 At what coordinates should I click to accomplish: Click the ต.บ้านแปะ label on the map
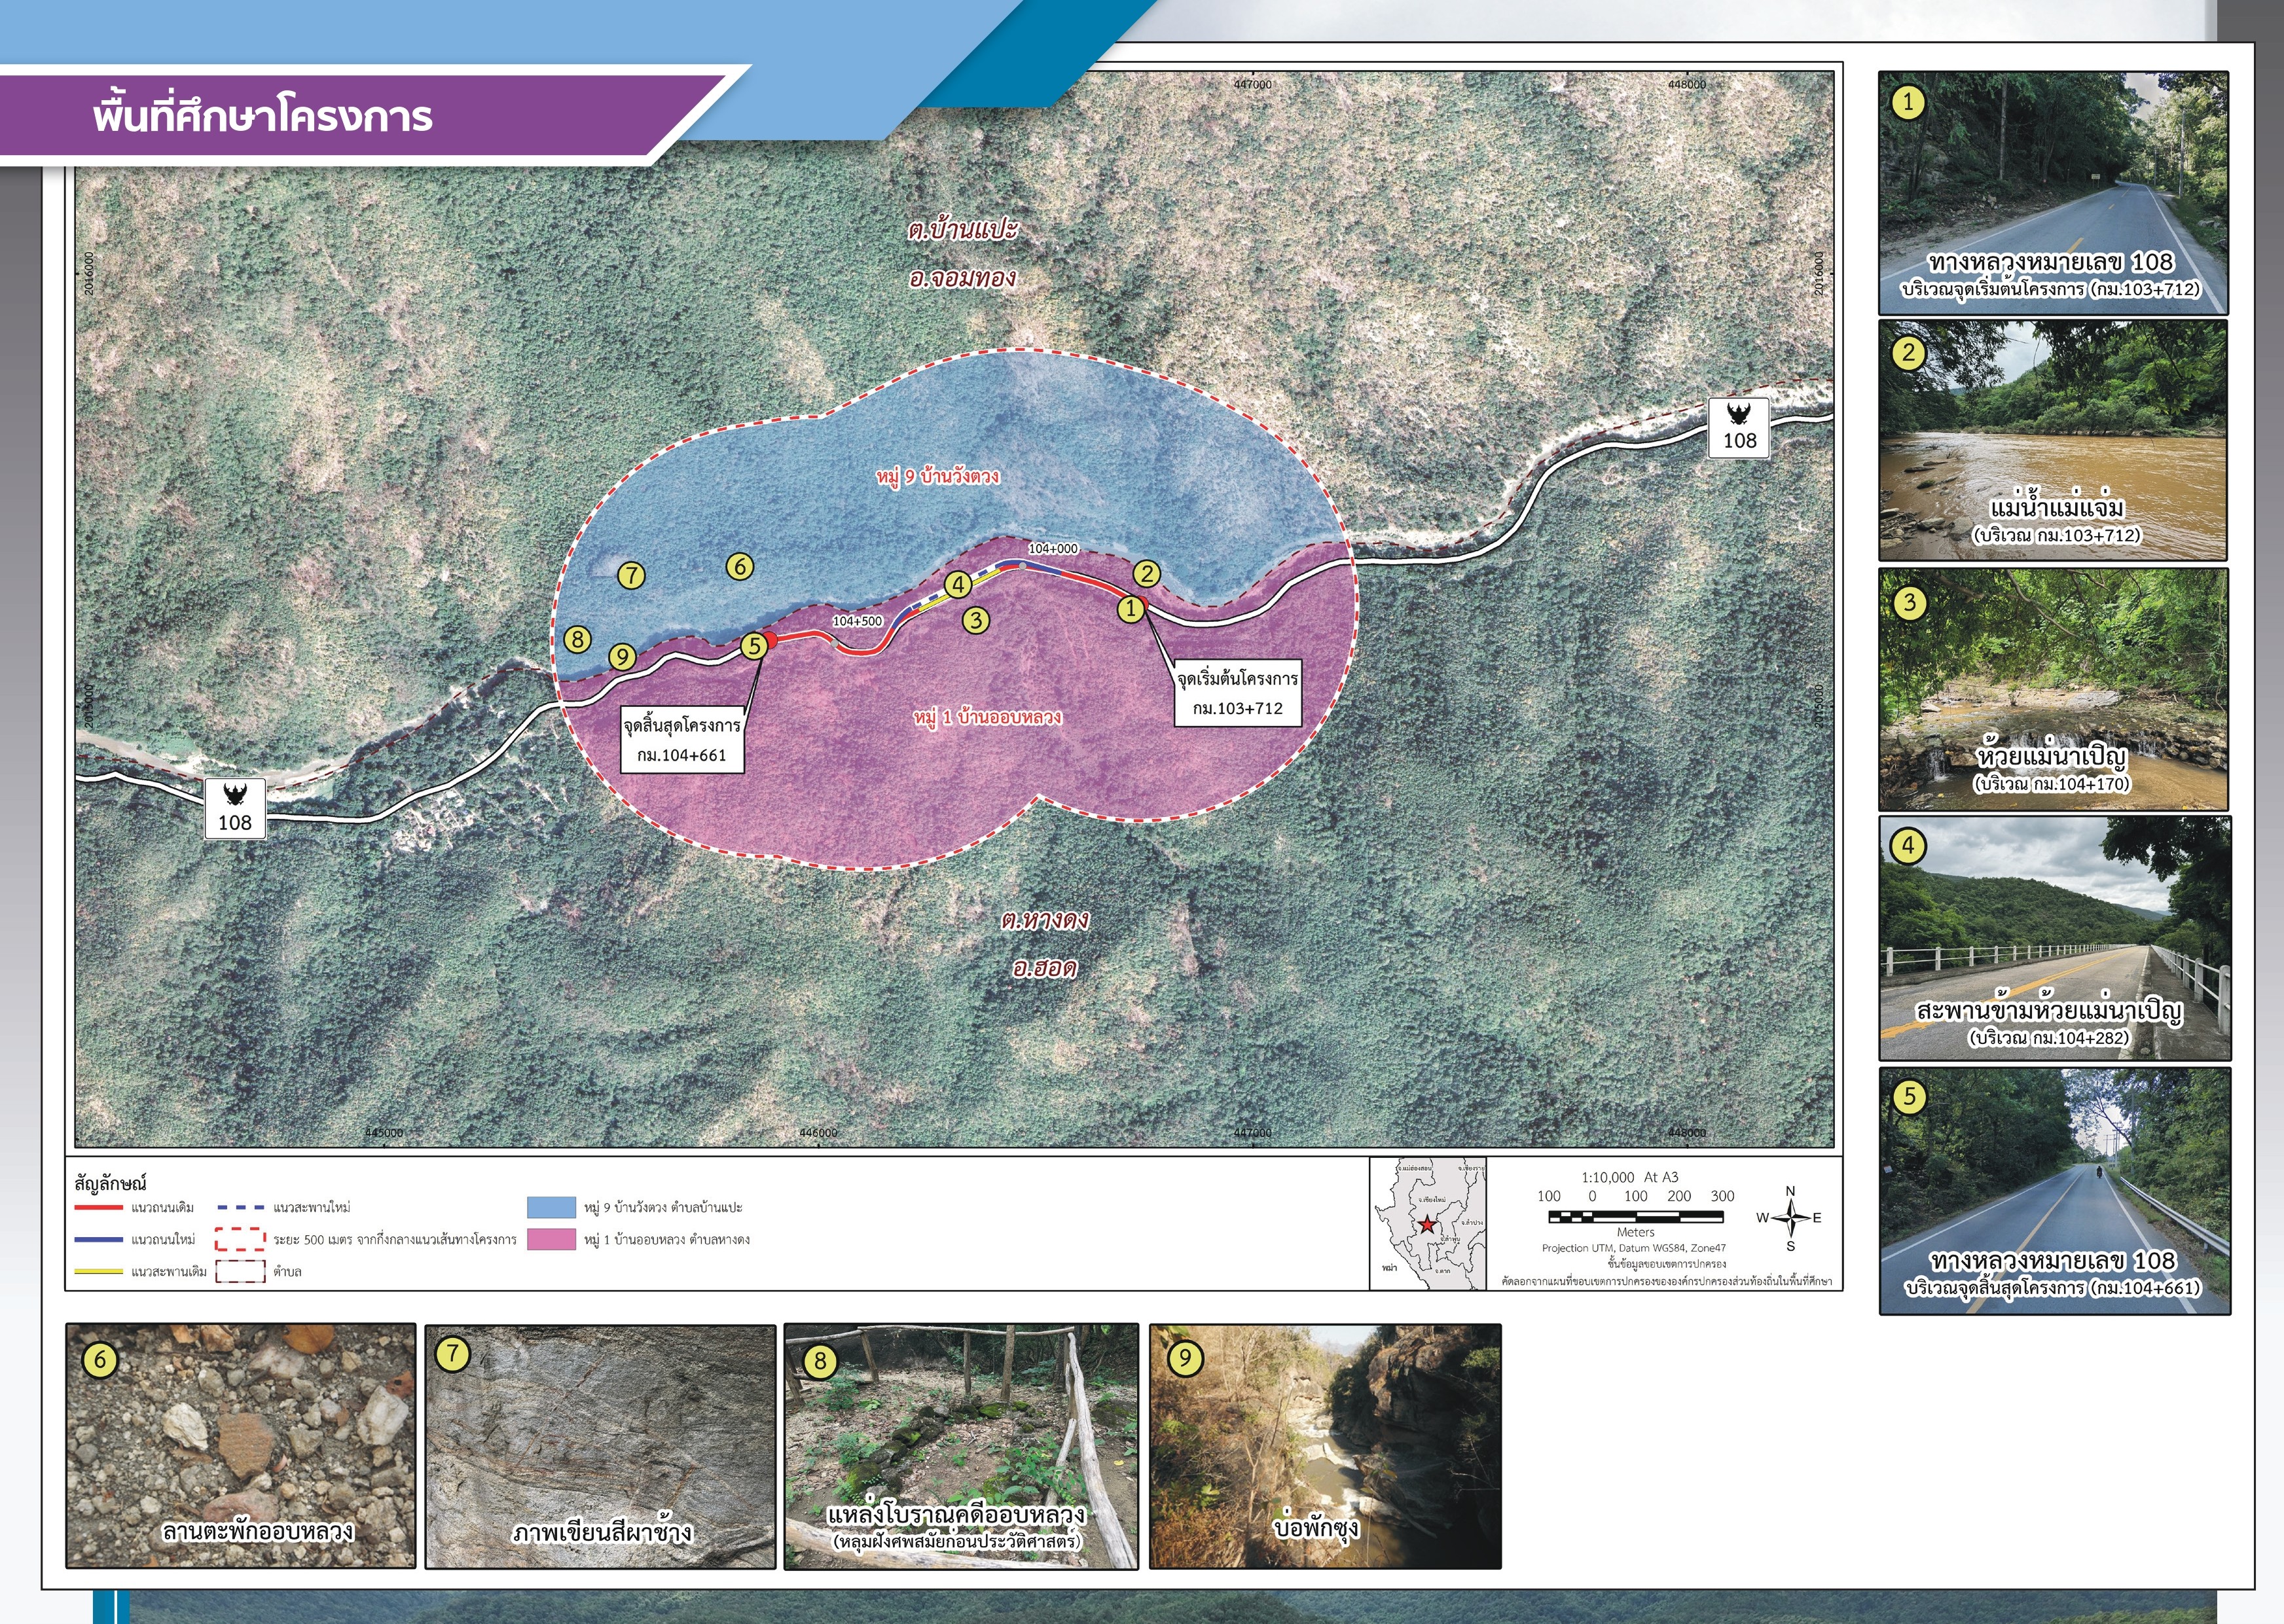(x=962, y=230)
